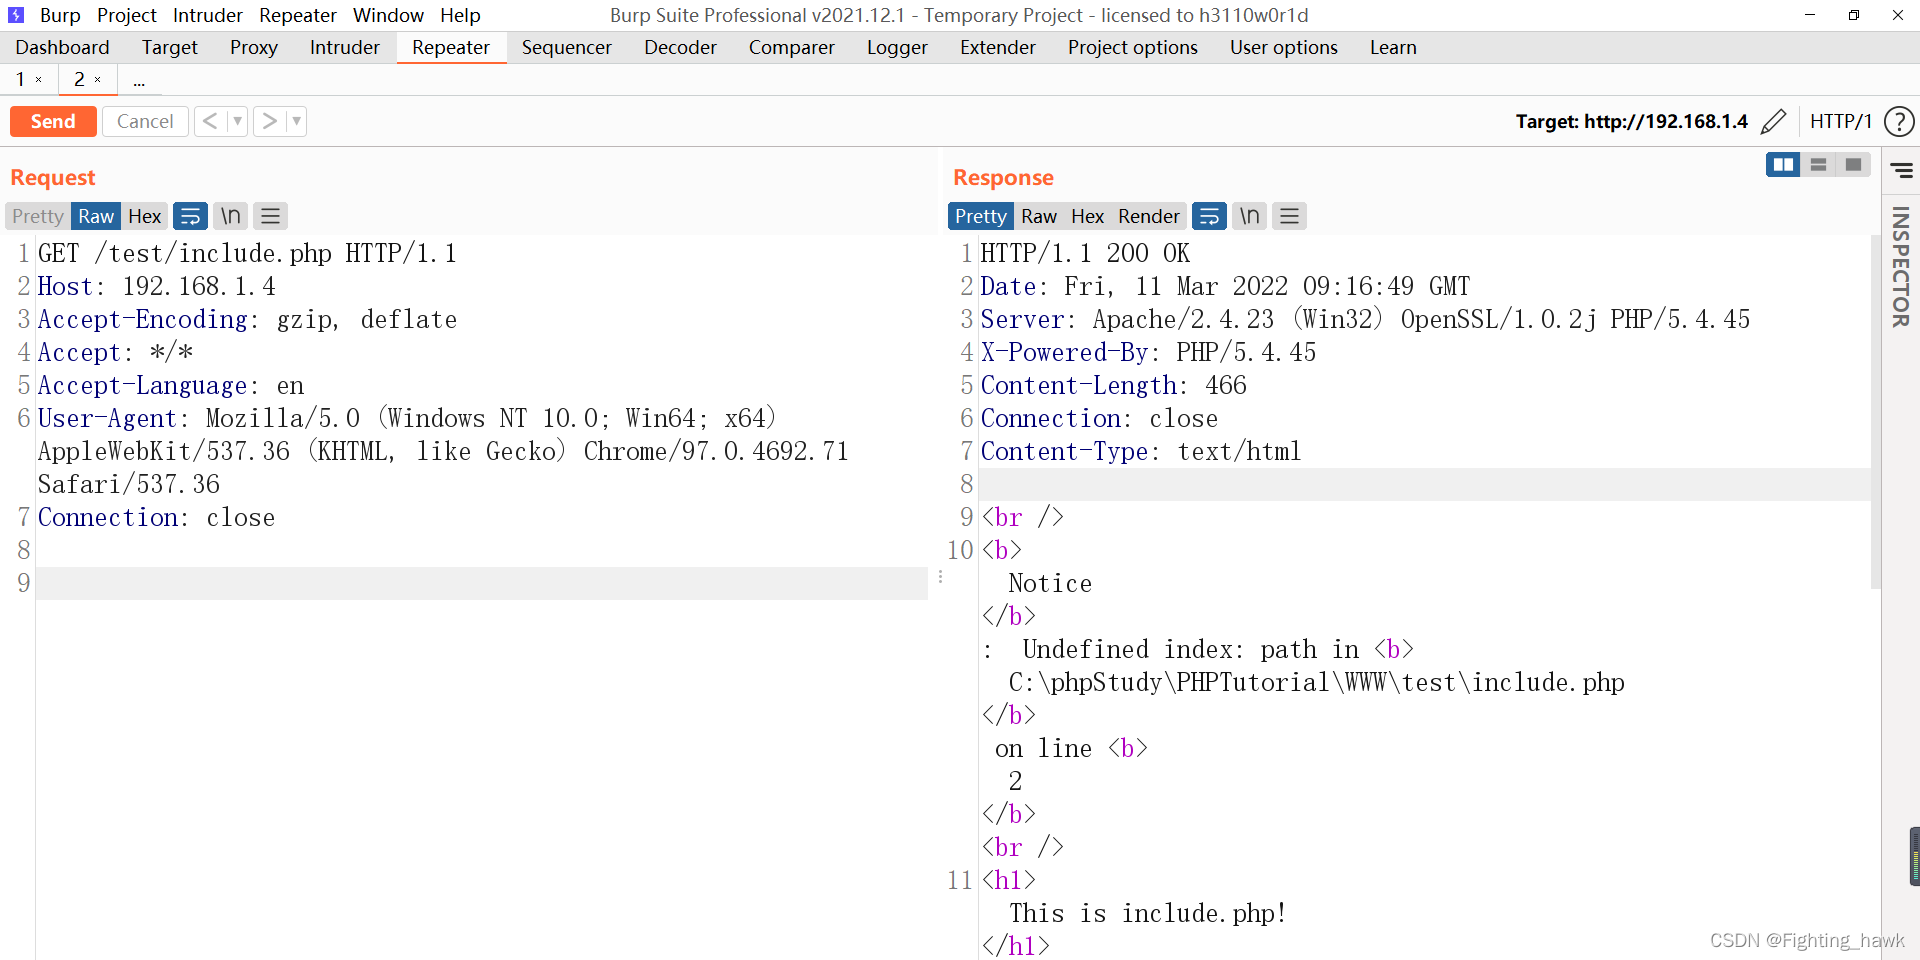Open the Repeater menu in menu bar
The image size is (1920, 960).
[x=298, y=15]
